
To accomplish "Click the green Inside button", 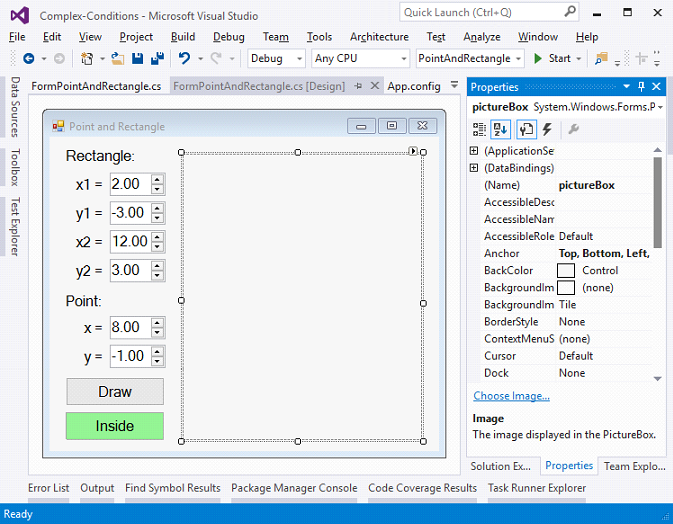I will click(115, 426).
